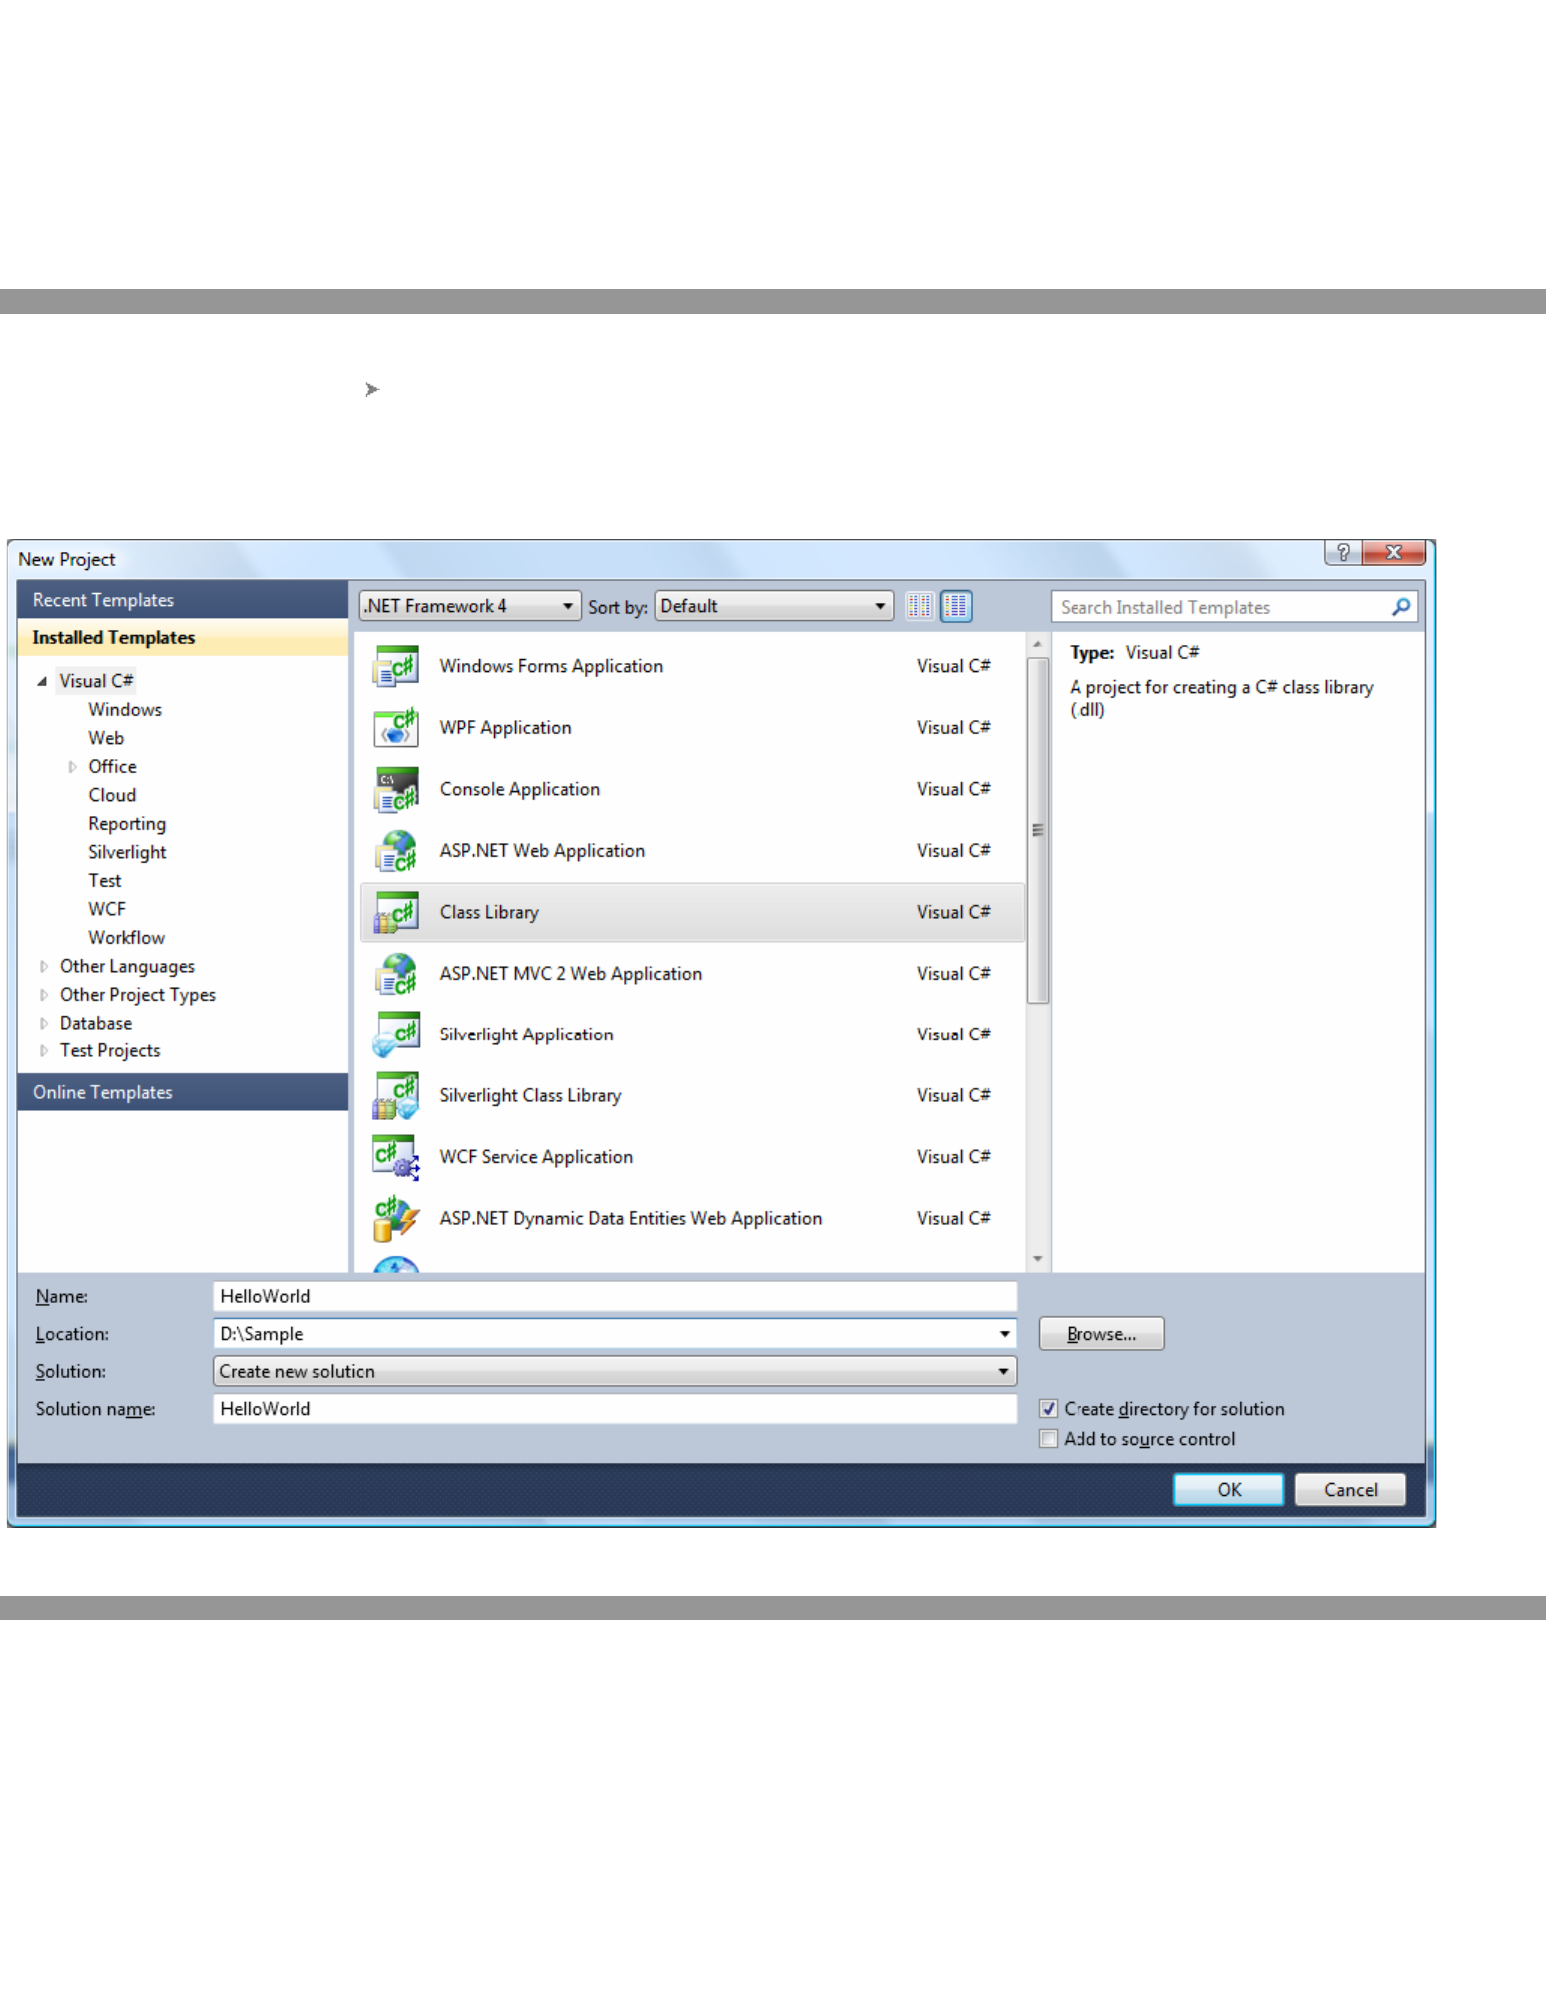Viewport: 1546px width, 2003px height.
Task: Click the template list scrollbar thumb
Action: point(1038,829)
